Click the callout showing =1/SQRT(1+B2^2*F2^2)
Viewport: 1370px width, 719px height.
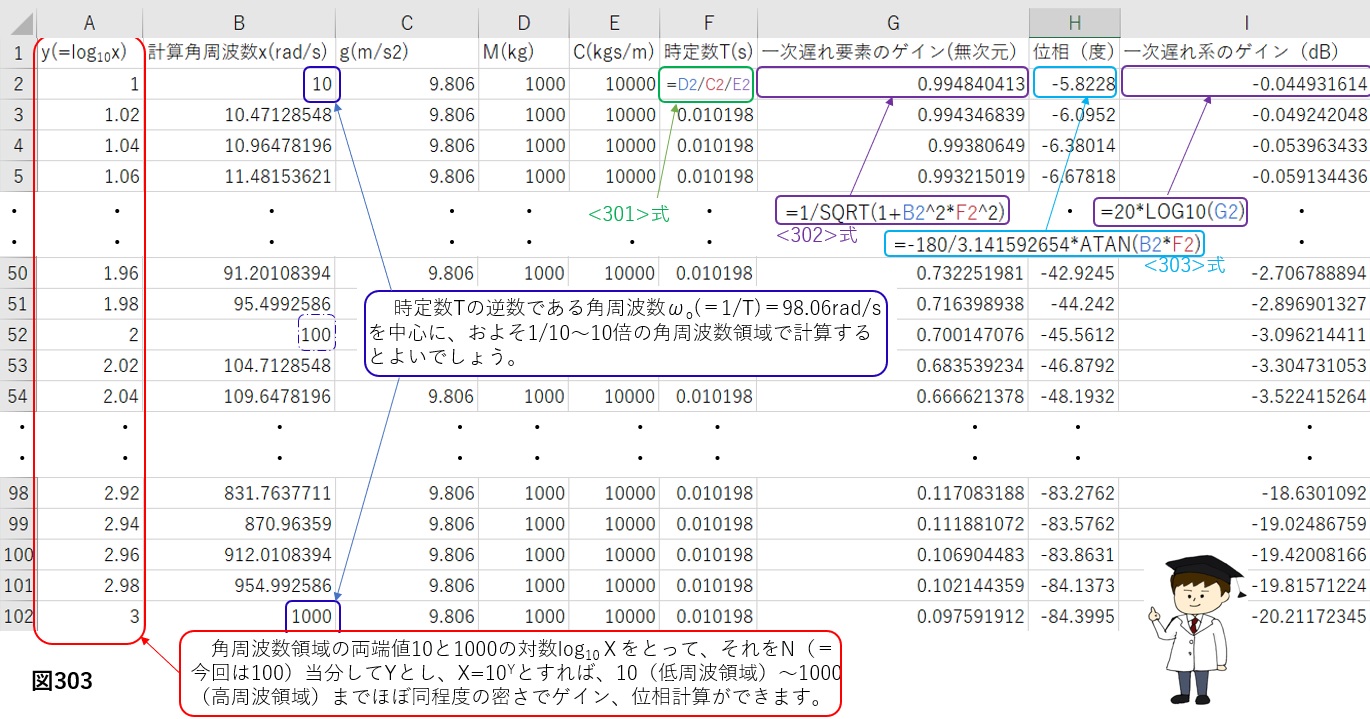pyautogui.click(x=893, y=211)
